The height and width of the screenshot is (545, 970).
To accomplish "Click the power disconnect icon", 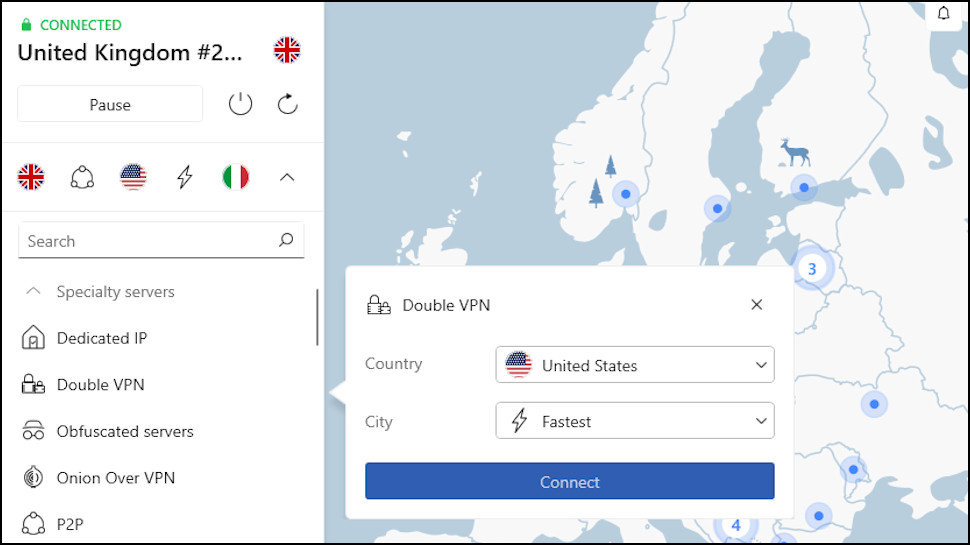I will point(240,104).
